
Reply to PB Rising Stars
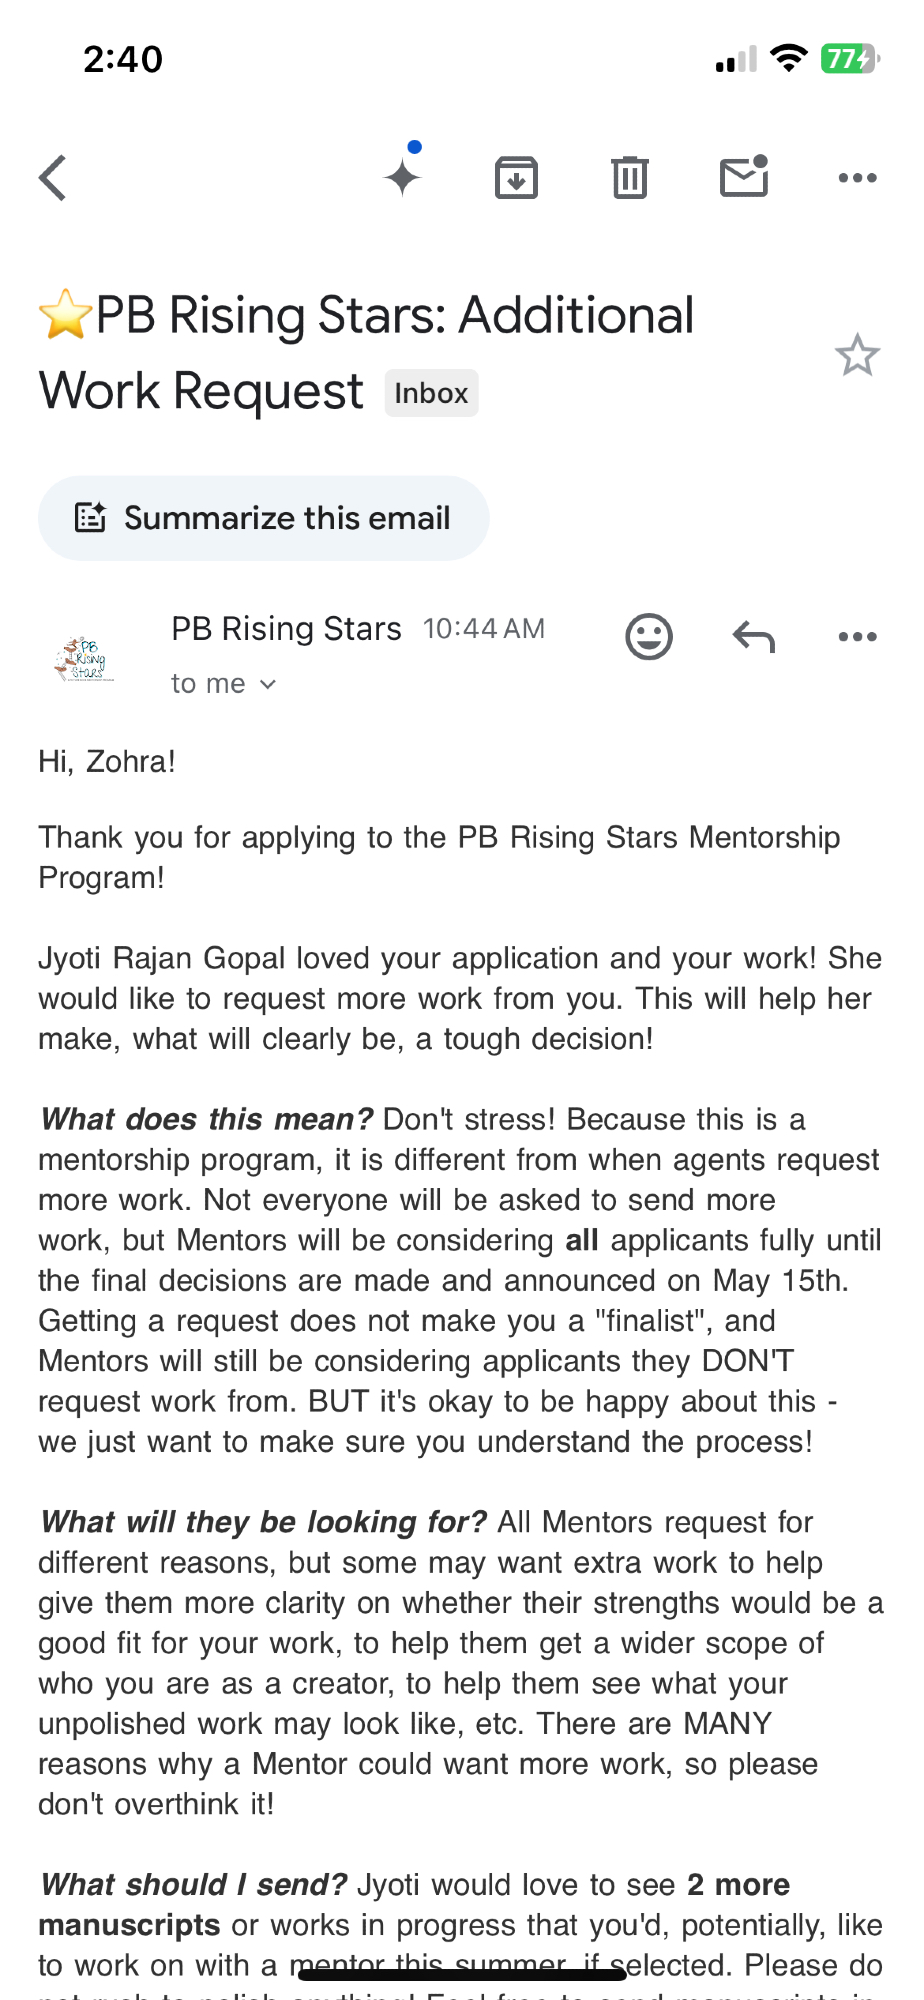point(753,636)
